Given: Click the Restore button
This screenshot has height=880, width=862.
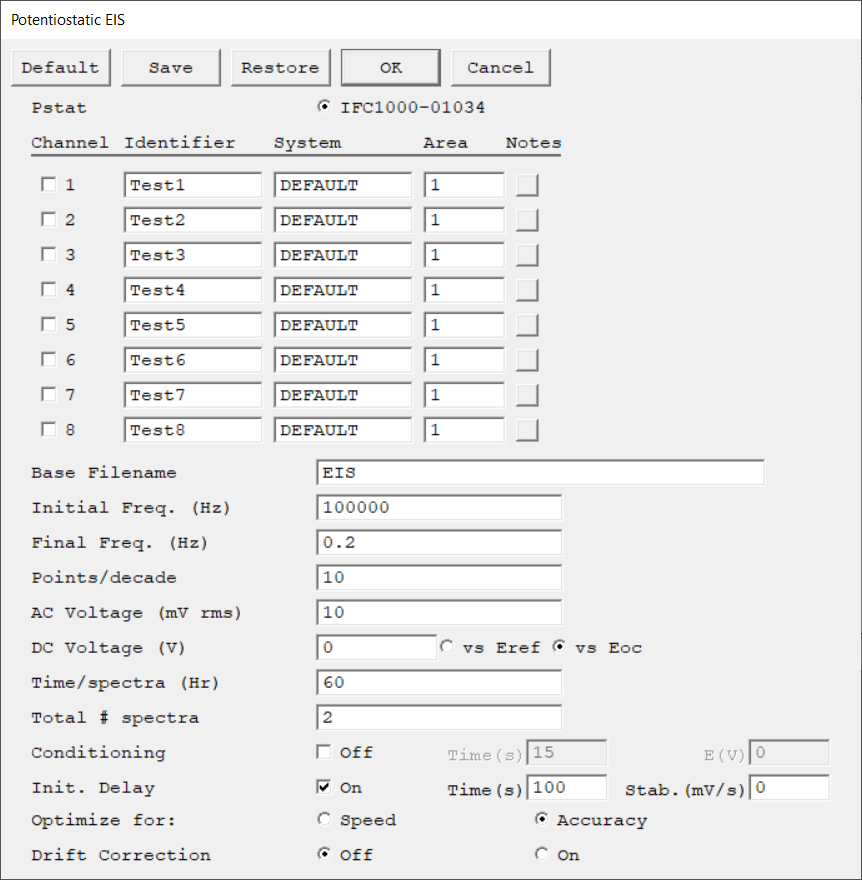Looking at the screenshot, I should pos(281,67).
